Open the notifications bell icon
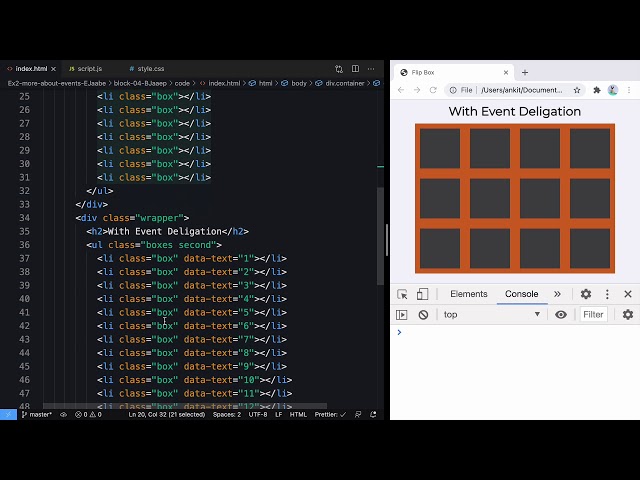This screenshot has height=480, width=640. point(373,415)
